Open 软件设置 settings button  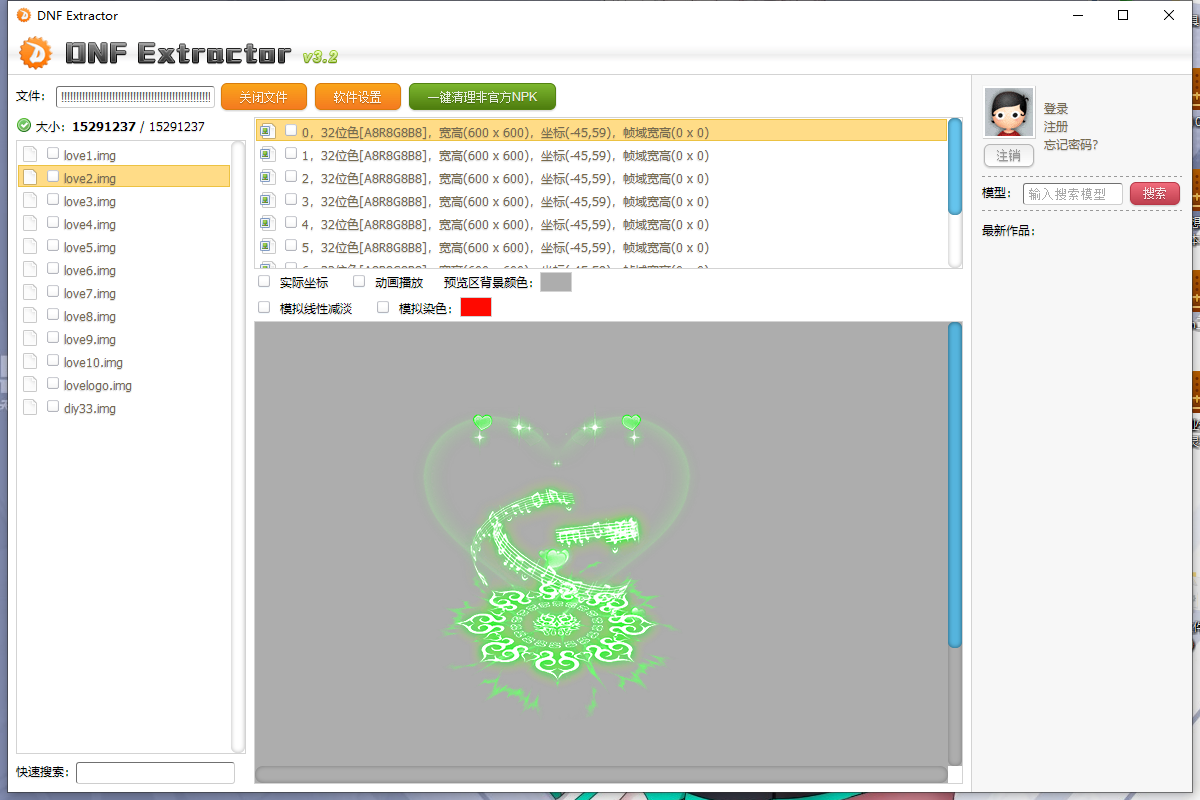point(357,97)
